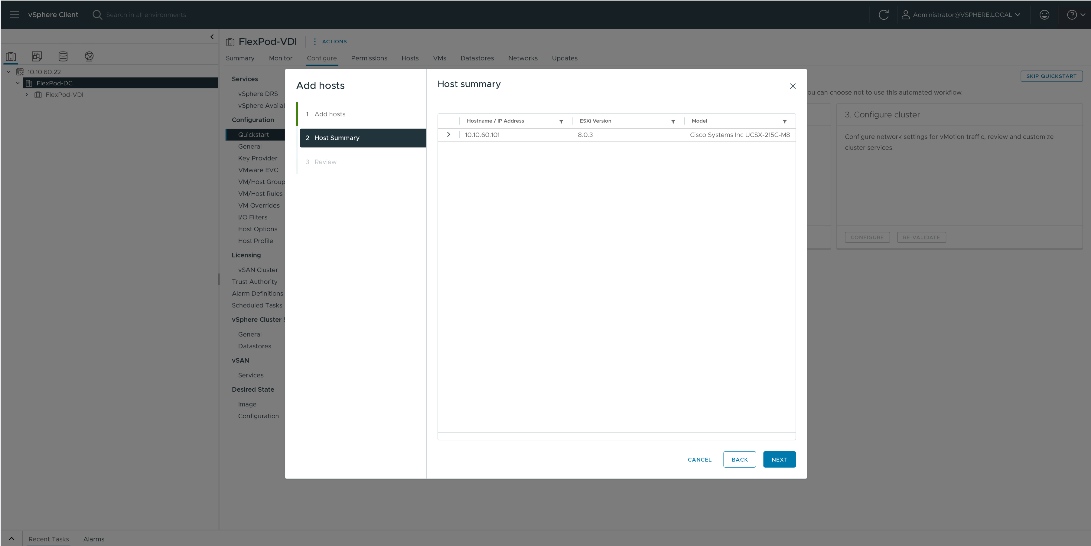Open the Actions menu for FlexPod-VDI
This screenshot has width=1091, height=546.
[331, 42]
